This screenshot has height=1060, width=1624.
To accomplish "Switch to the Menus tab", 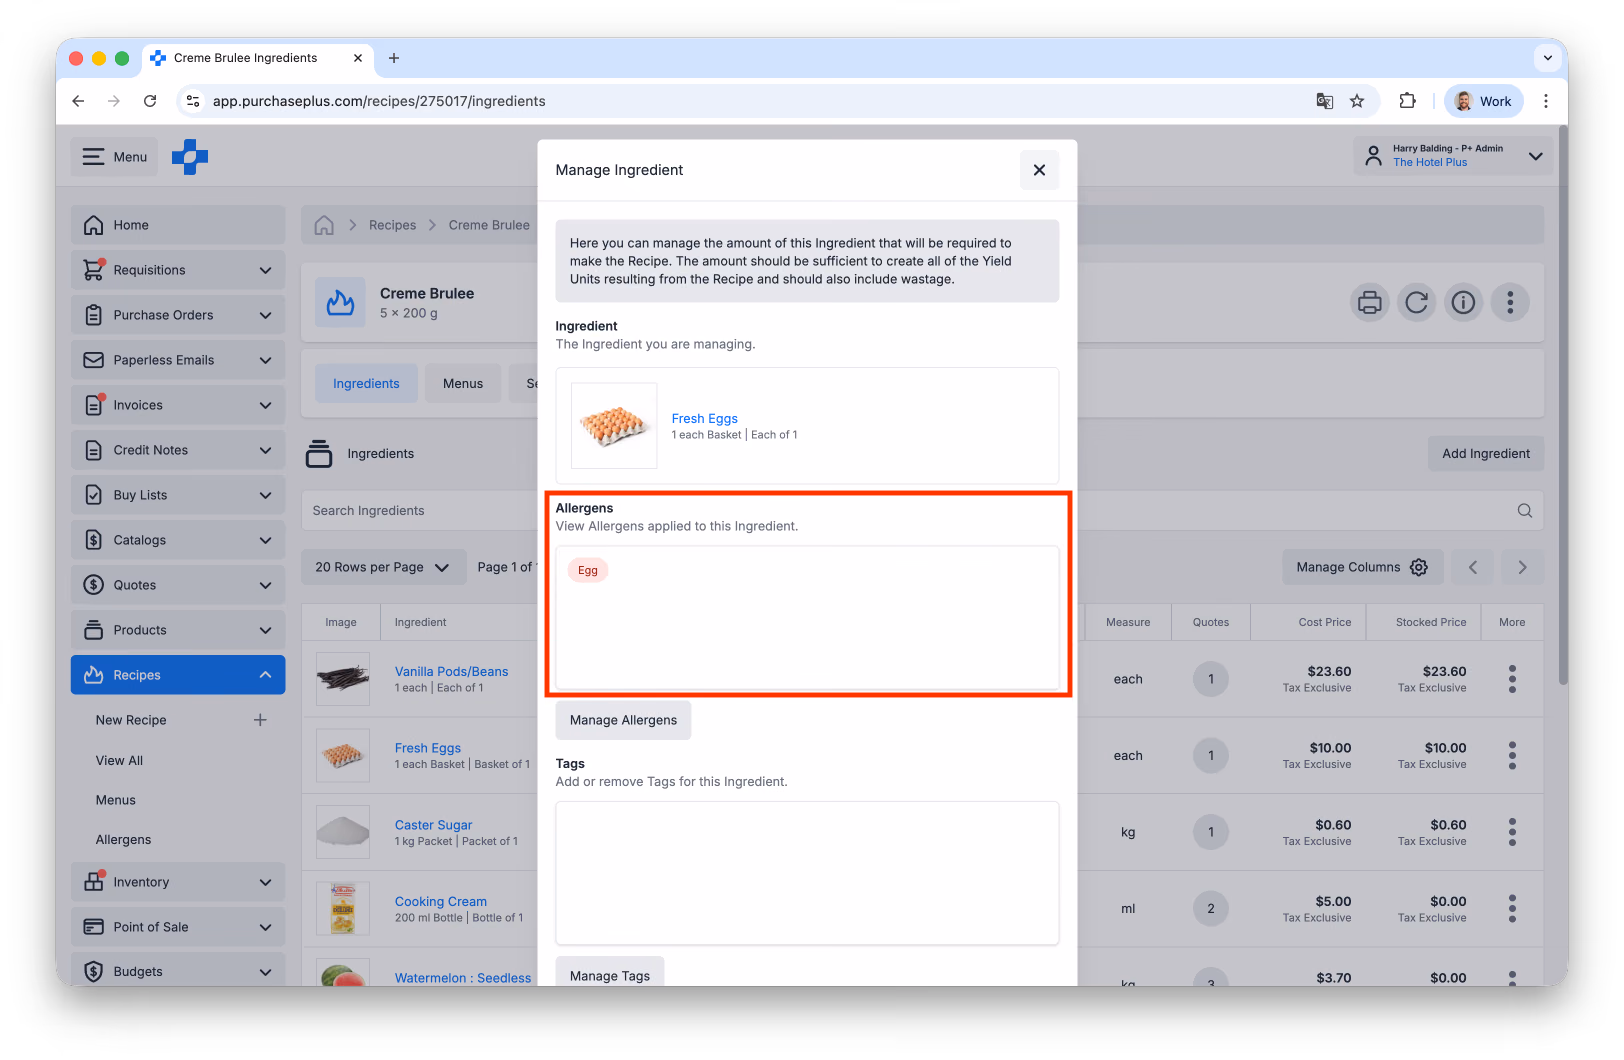I will pos(463,384).
